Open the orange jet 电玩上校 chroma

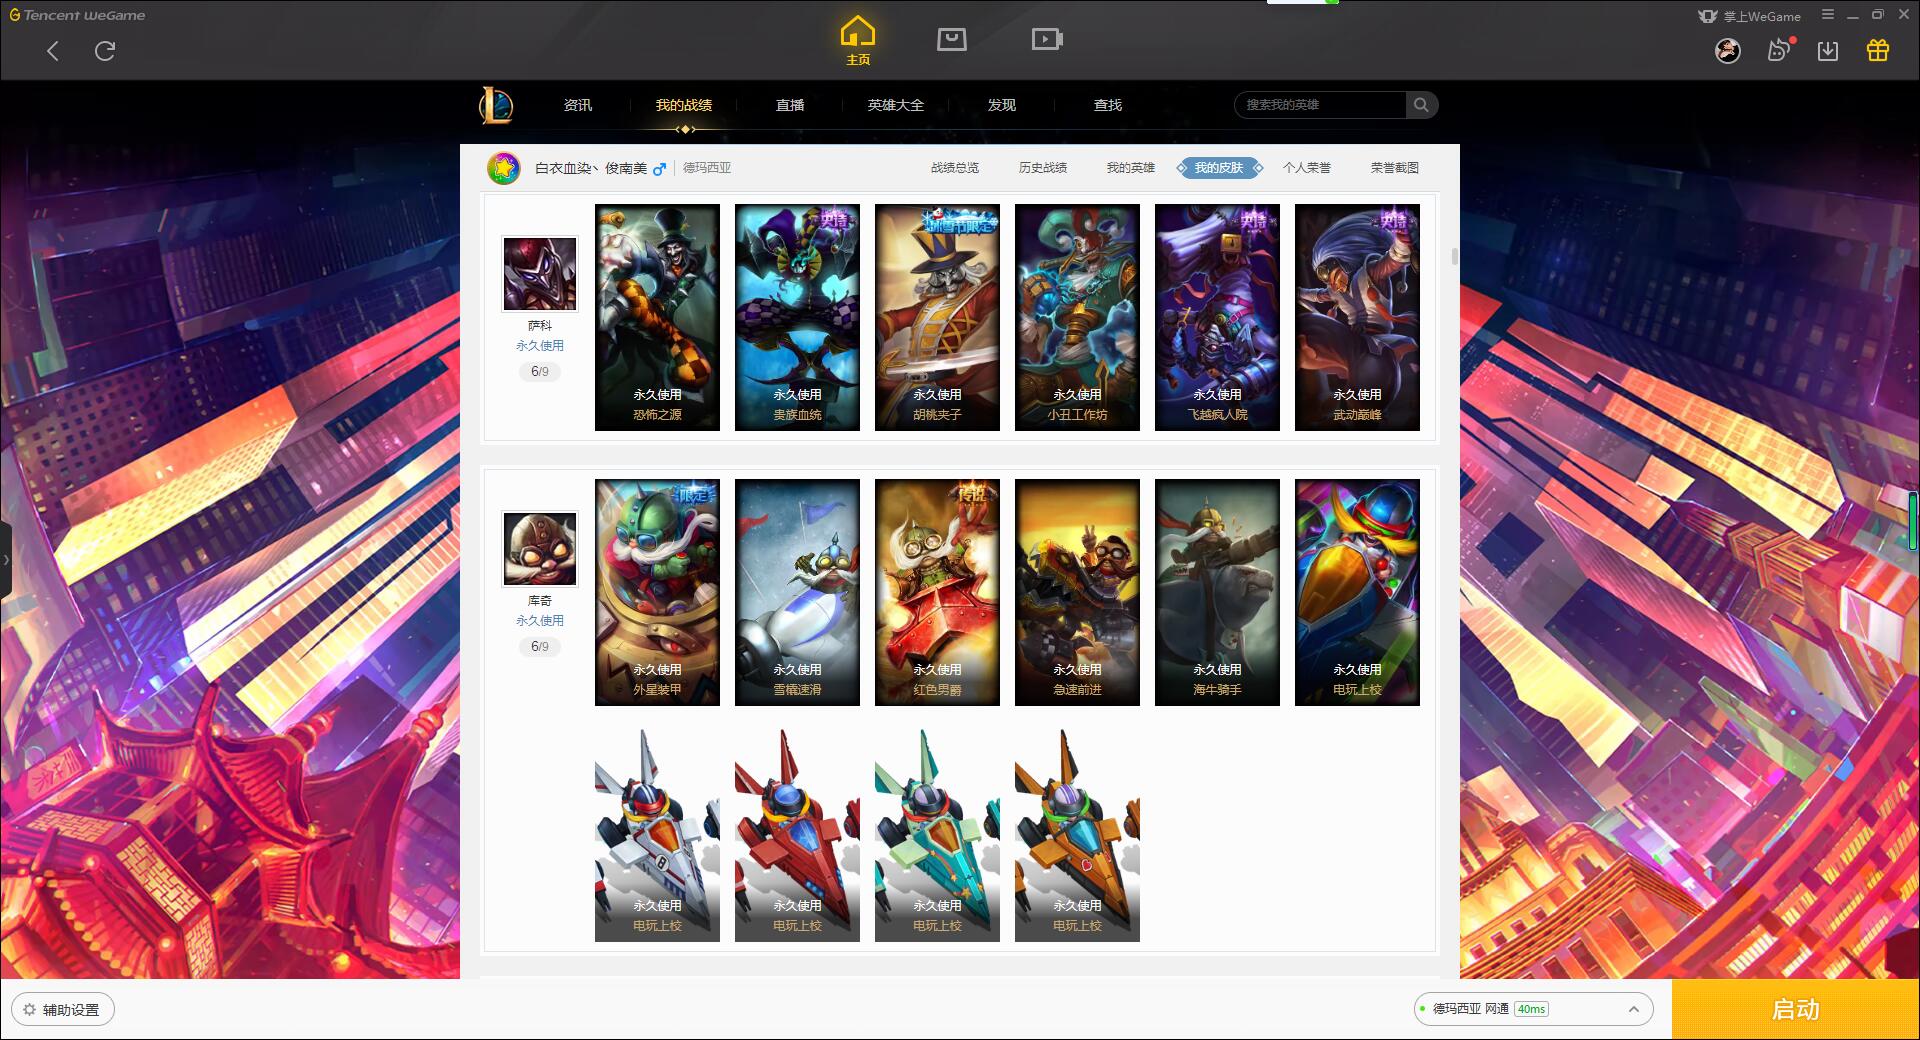(1077, 835)
